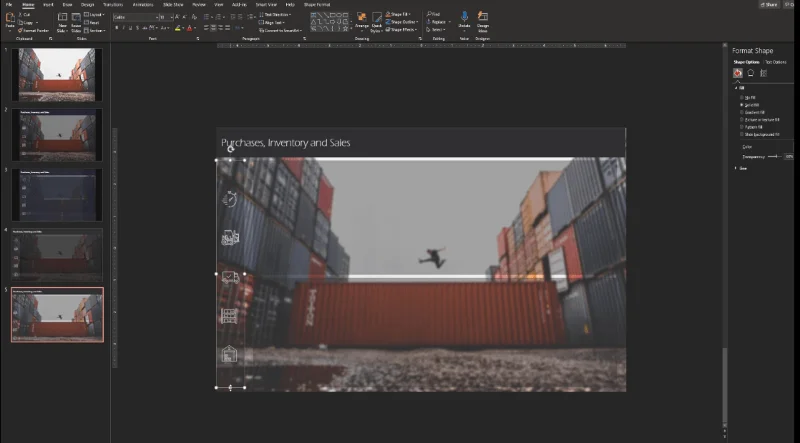
Task: Select Picture or texture fill option
Action: coord(760,119)
